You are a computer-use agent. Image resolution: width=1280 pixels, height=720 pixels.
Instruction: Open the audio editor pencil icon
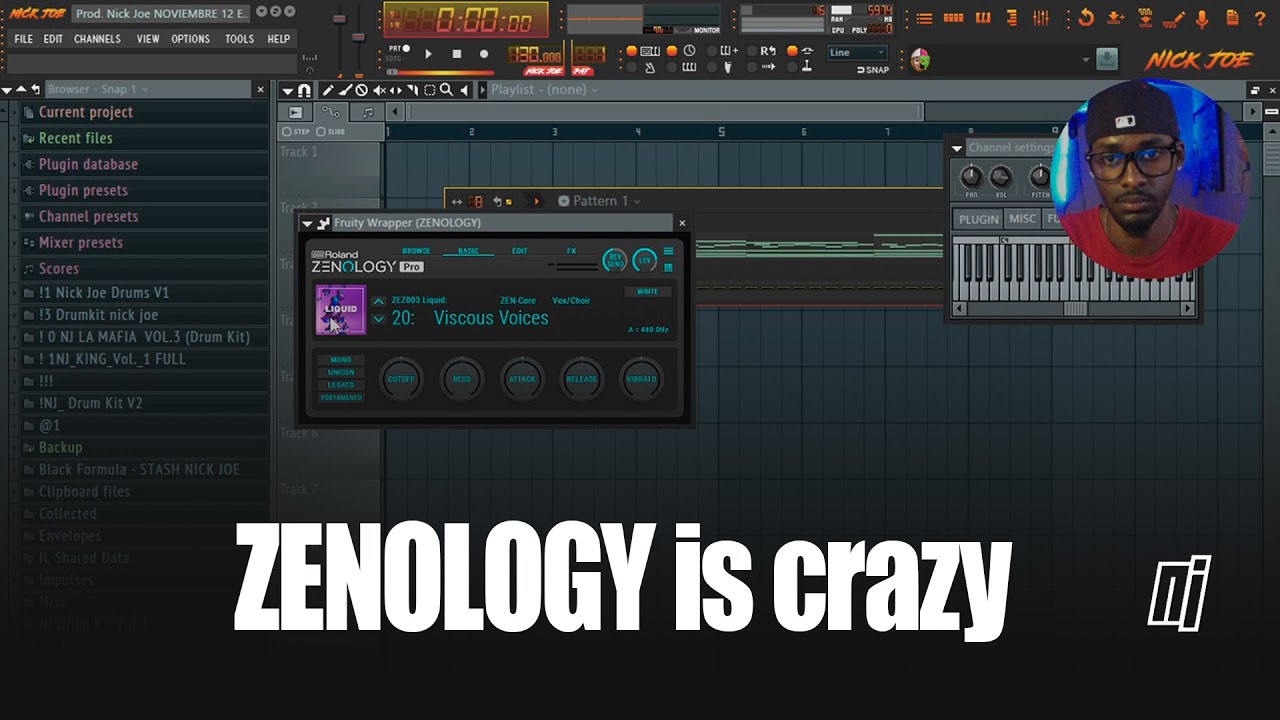(1173, 19)
